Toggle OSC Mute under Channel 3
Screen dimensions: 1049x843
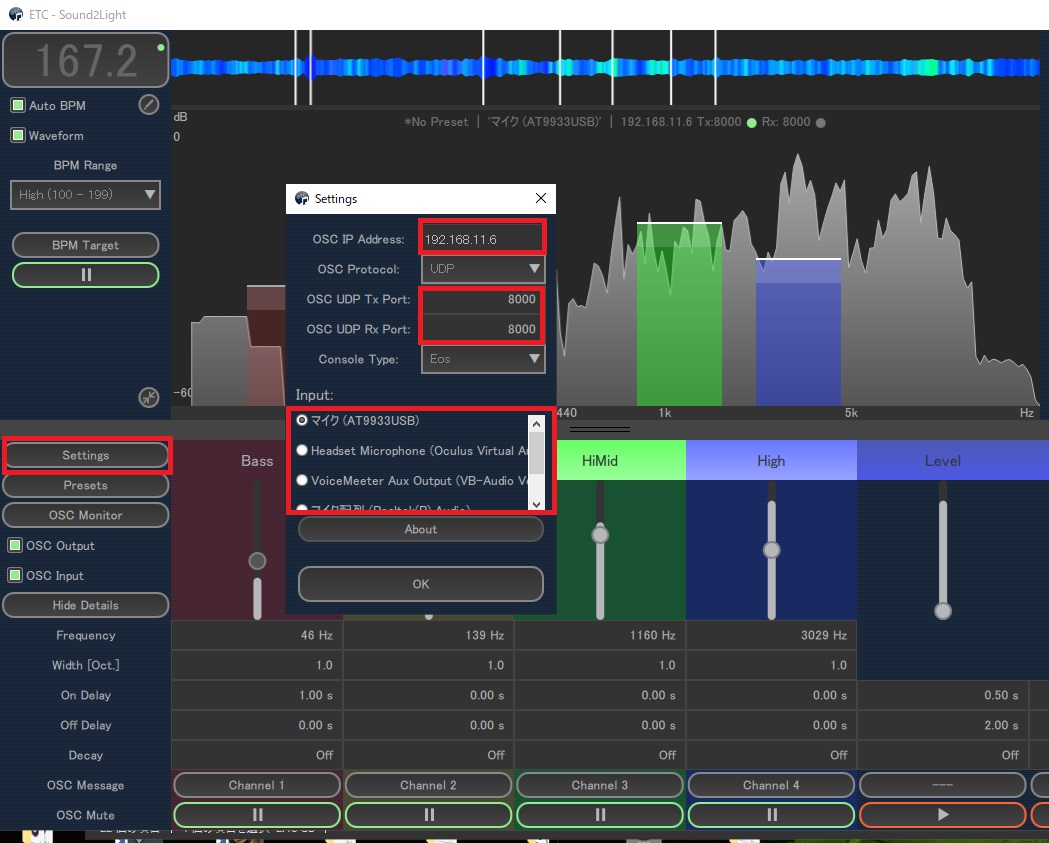click(600, 815)
